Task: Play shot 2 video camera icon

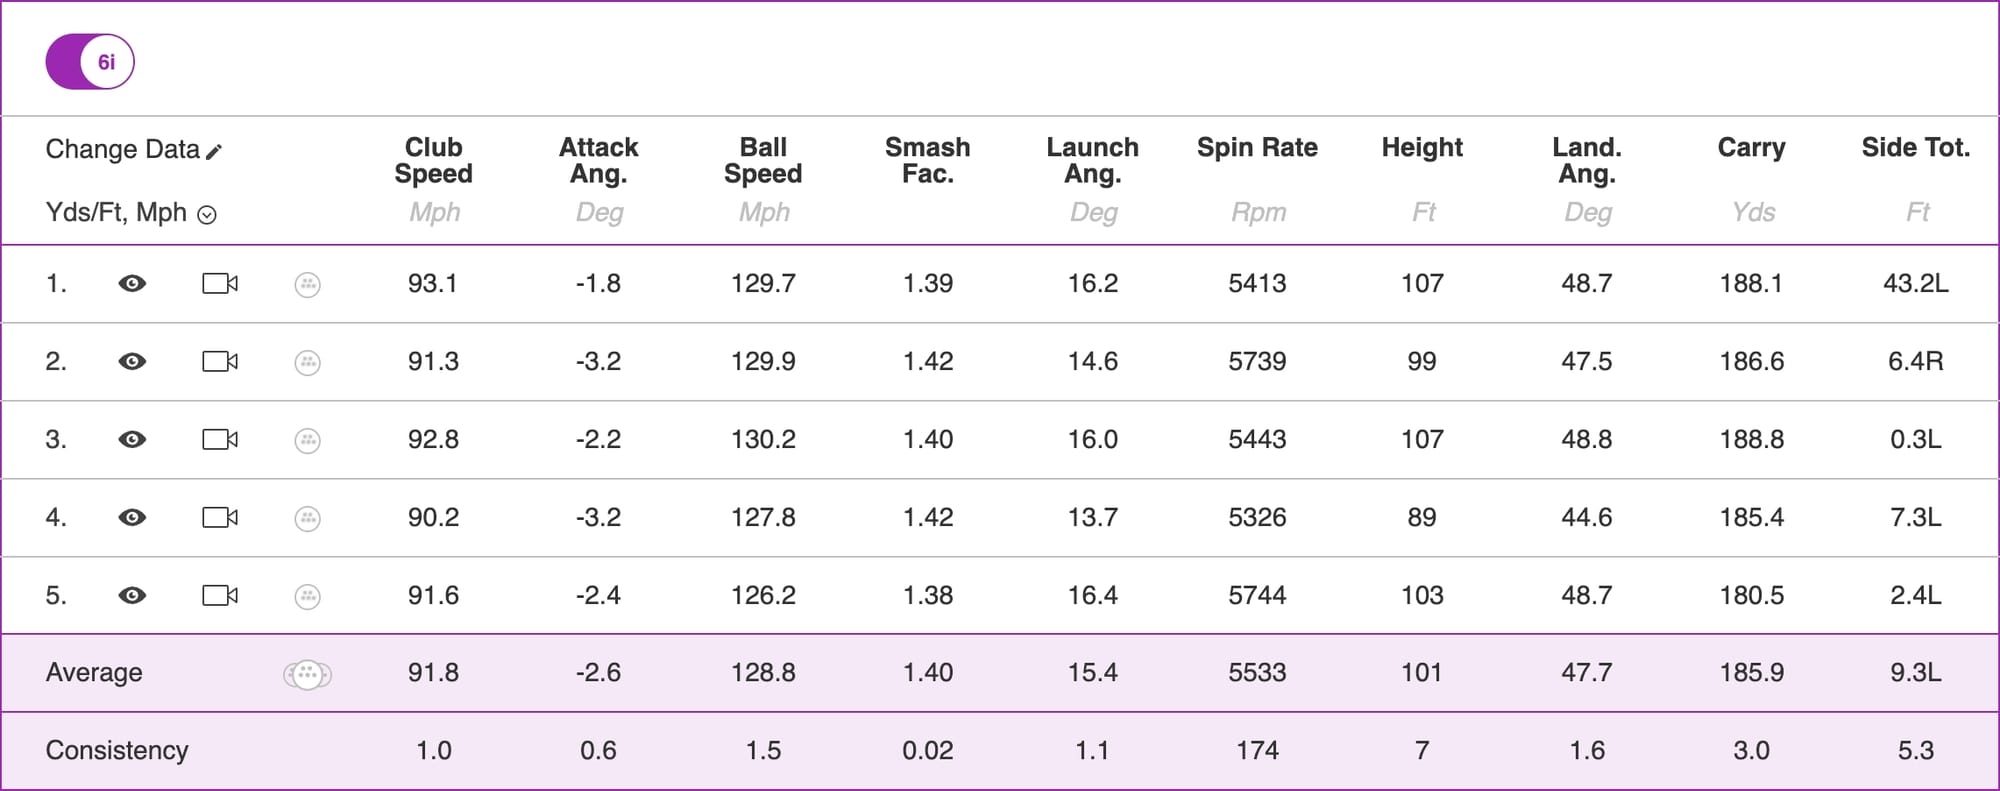Action: click(x=220, y=362)
